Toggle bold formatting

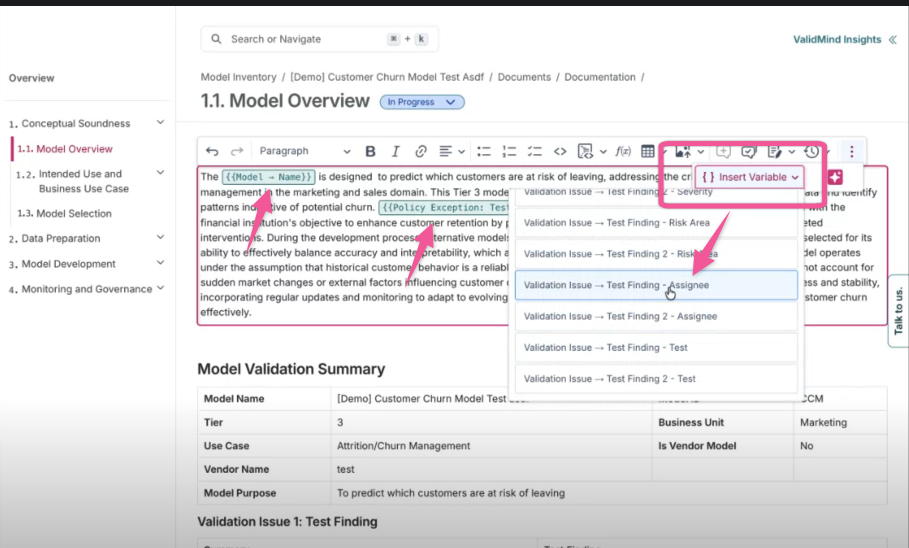370,151
